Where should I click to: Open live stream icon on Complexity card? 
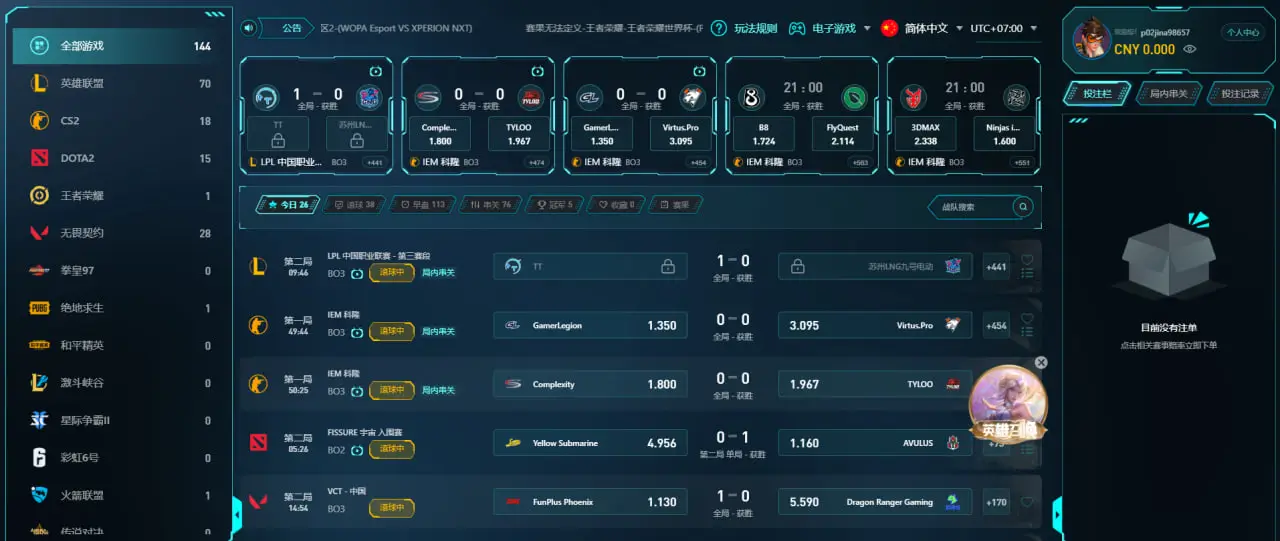click(x=537, y=71)
